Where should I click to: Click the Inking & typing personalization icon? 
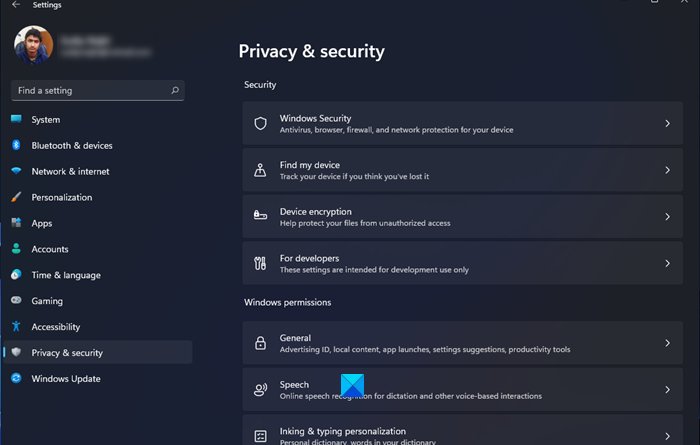pos(260,436)
